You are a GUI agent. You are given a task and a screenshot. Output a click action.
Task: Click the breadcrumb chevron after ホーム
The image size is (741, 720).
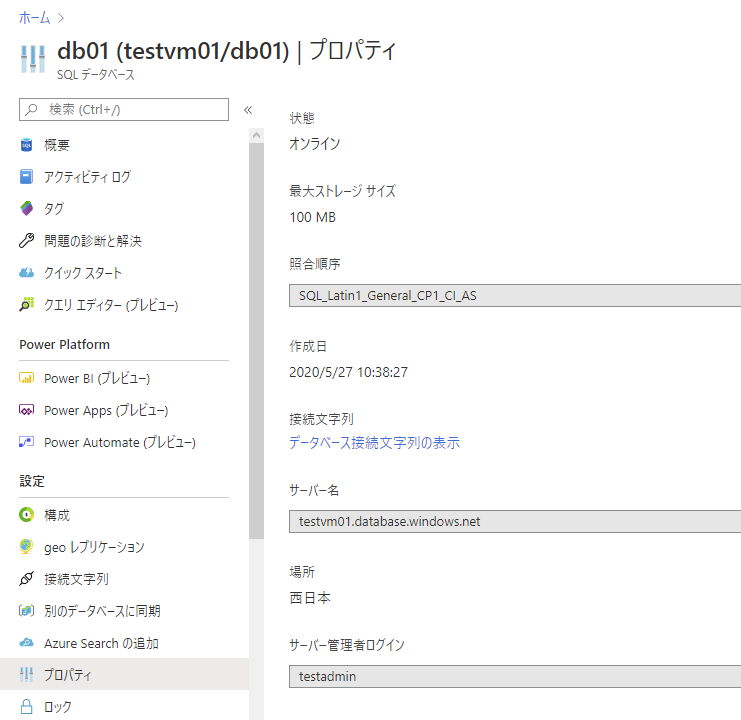(x=60, y=18)
